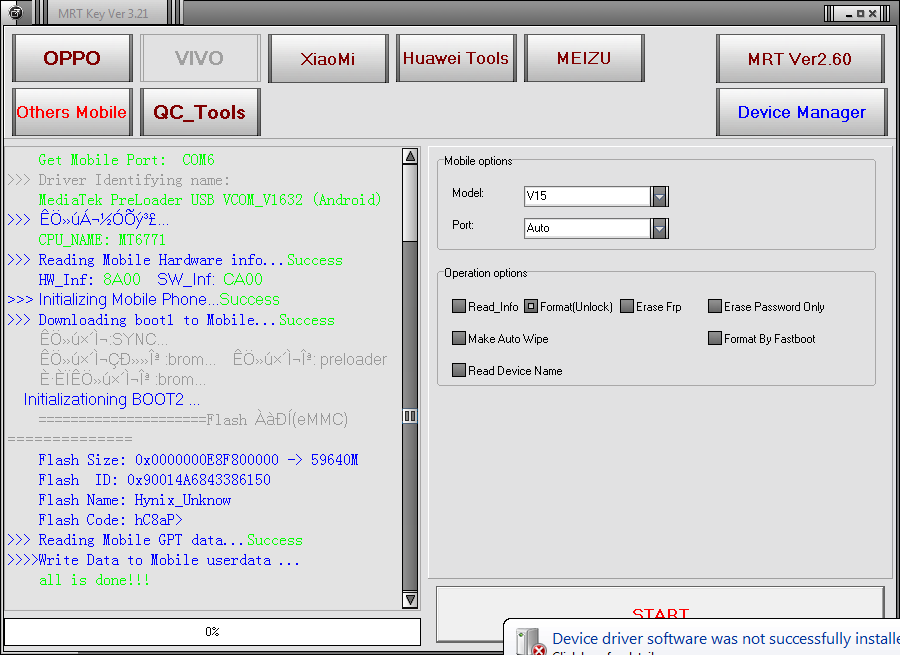This screenshot has width=900, height=655.
Task: Open Others Mobile section
Action: pos(72,112)
